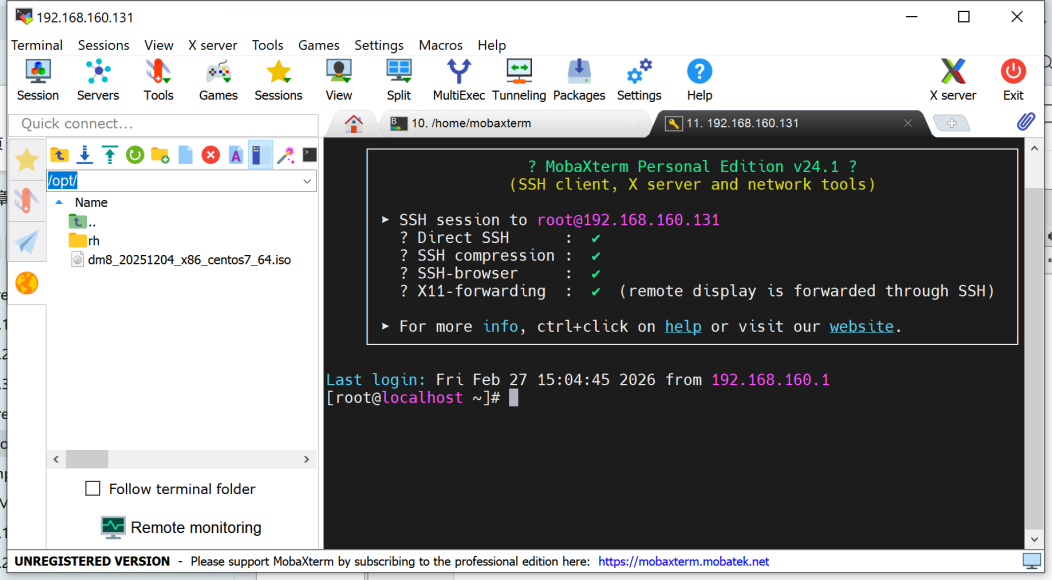Expand the /opt/ path dropdown arrow
Screen dimensions: 1052x580
point(307,181)
